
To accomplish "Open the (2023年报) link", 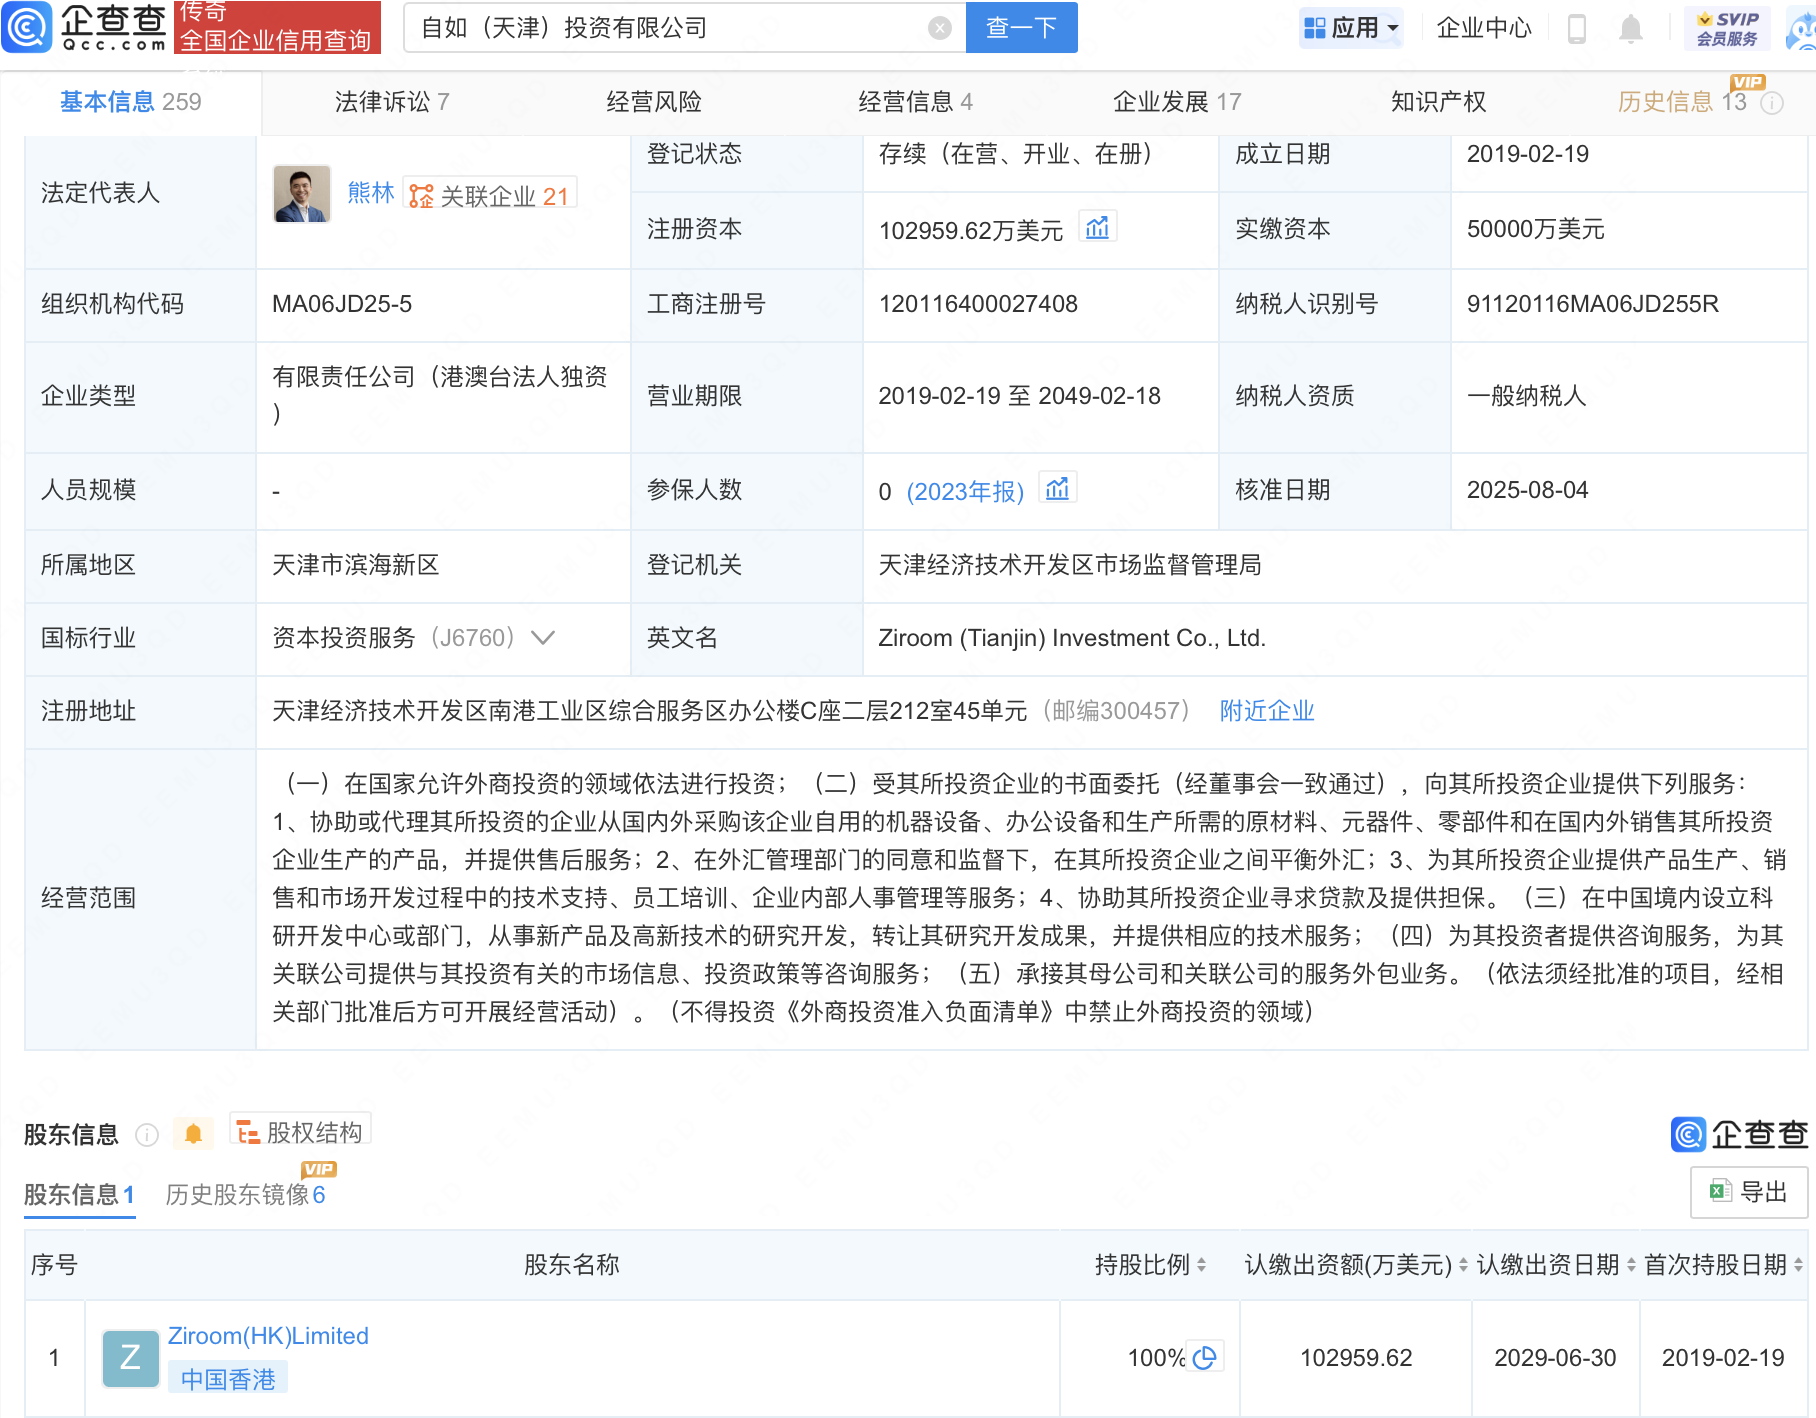I will click(x=965, y=491).
